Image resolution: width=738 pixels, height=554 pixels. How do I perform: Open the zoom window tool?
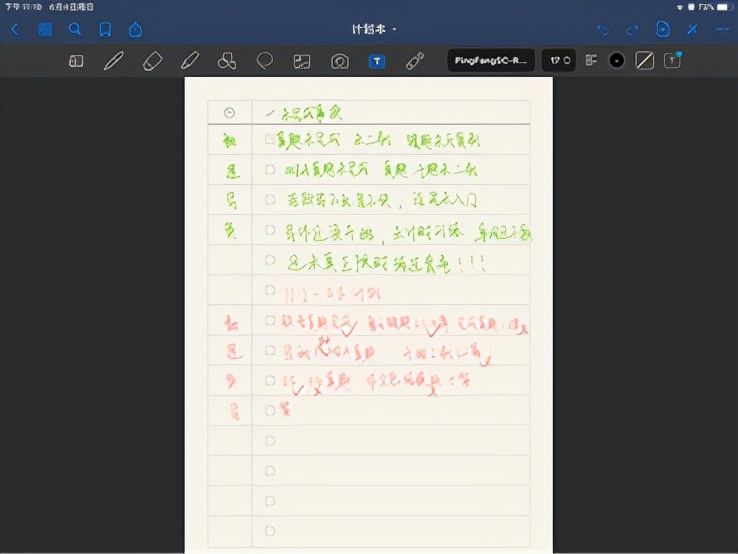click(x=76, y=61)
